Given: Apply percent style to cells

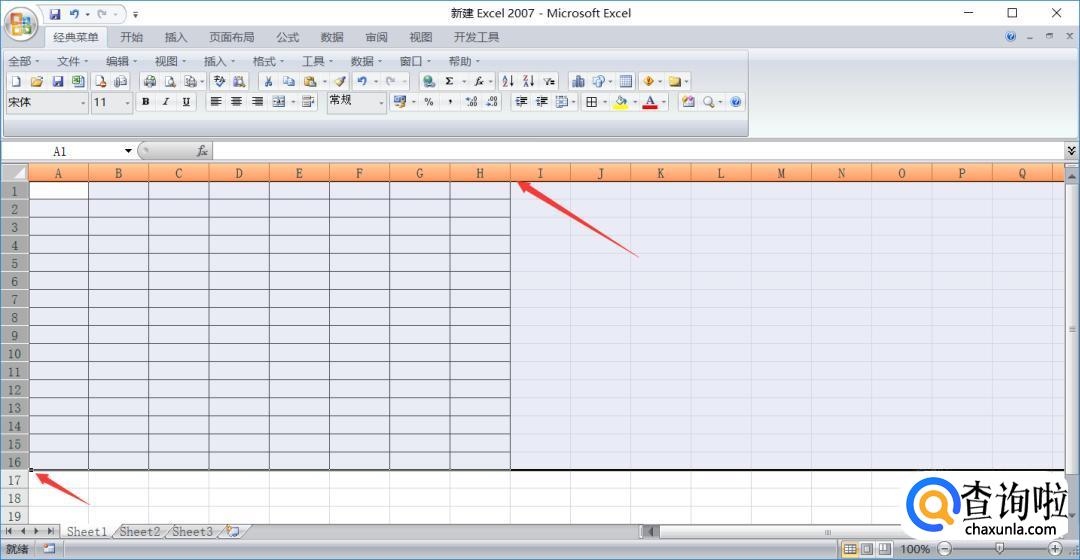Looking at the screenshot, I should point(429,102).
